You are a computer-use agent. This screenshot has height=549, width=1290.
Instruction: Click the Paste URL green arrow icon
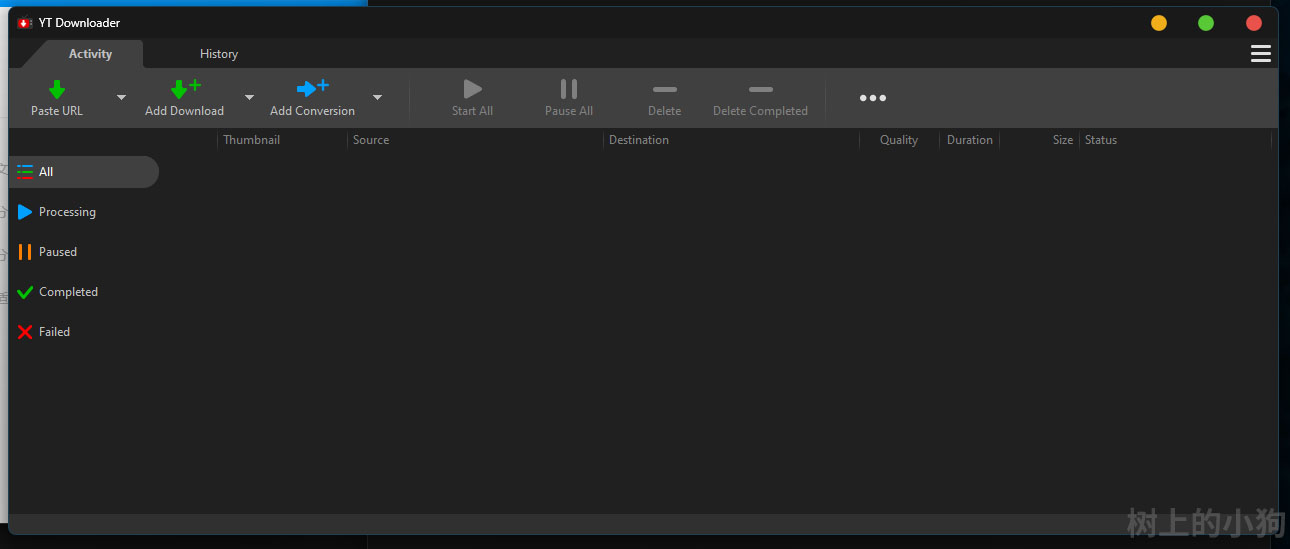[57, 89]
